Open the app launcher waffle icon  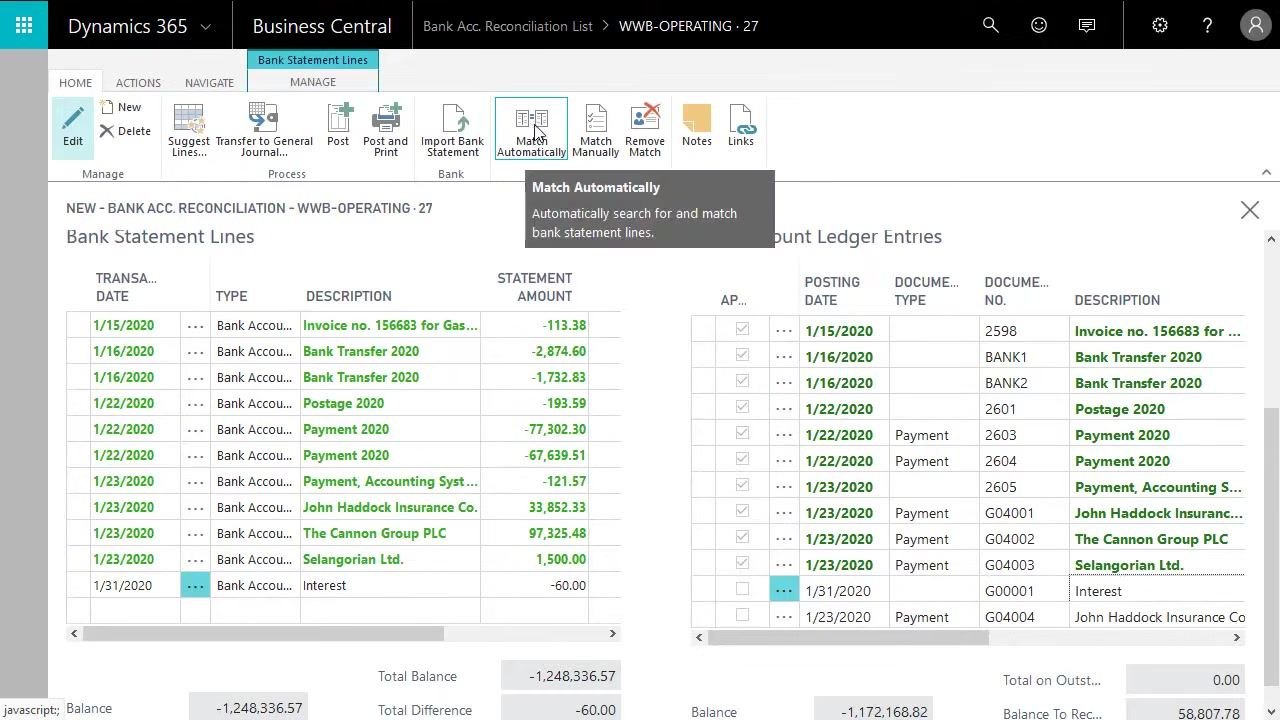click(24, 25)
